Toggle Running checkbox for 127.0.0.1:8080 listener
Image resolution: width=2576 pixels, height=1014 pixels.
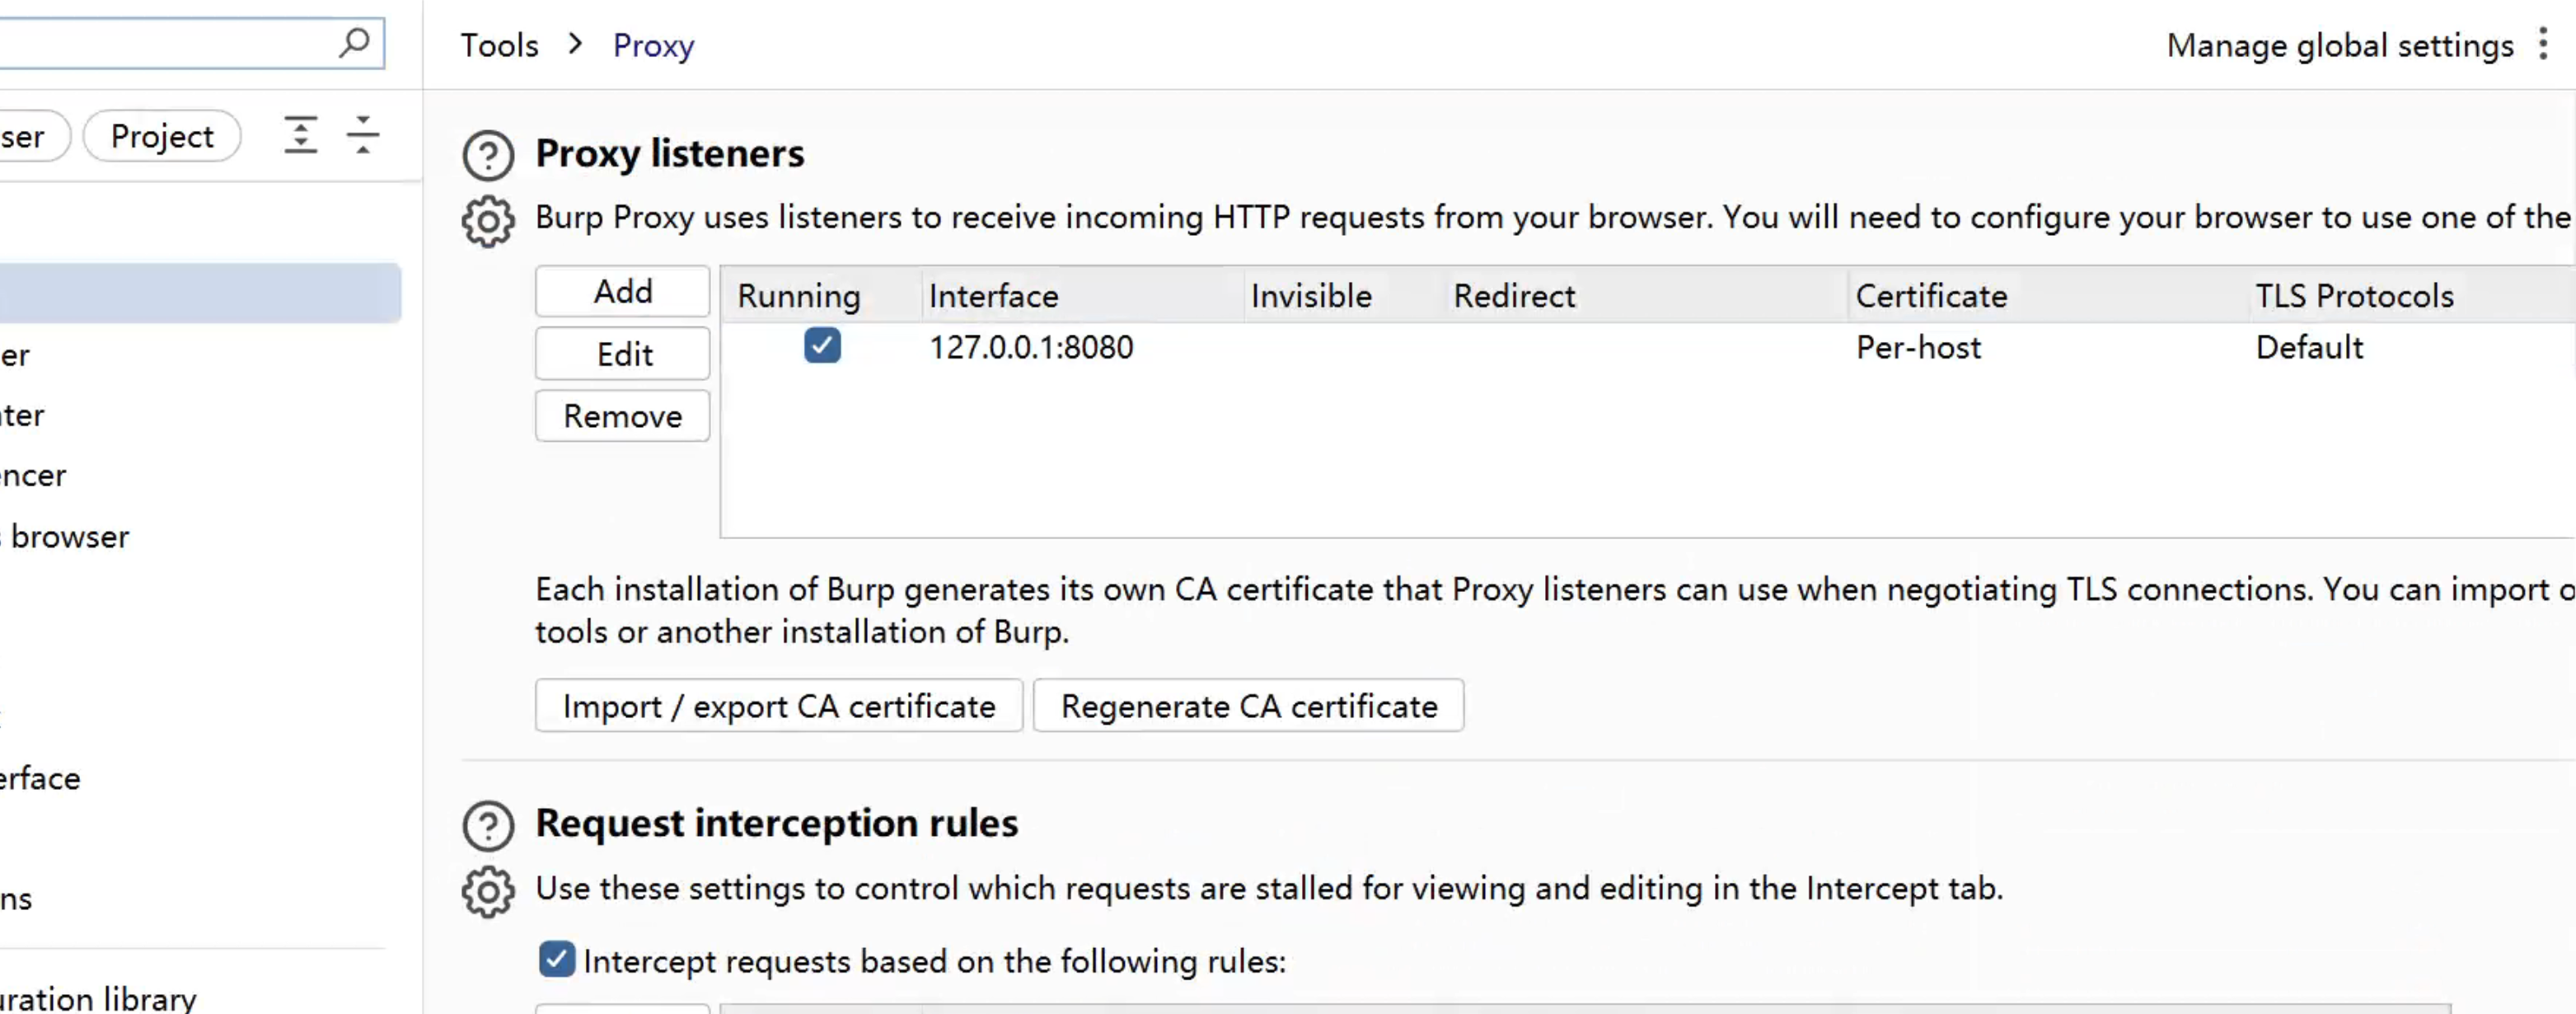[822, 346]
